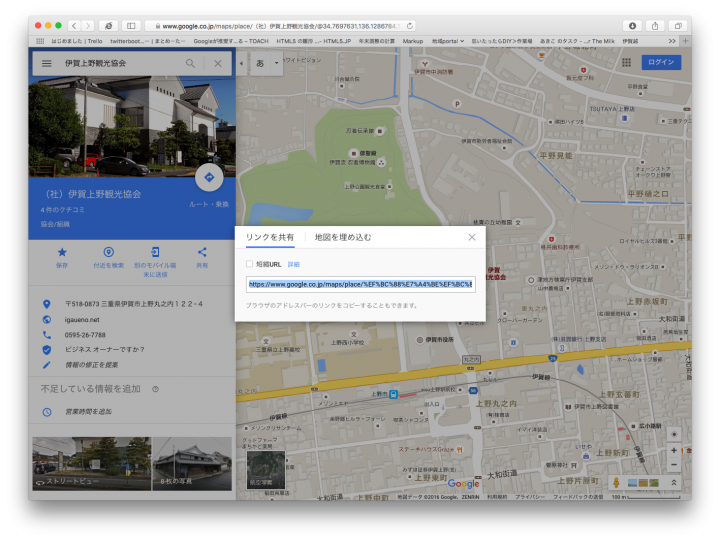Click the ログイン button

(661, 62)
